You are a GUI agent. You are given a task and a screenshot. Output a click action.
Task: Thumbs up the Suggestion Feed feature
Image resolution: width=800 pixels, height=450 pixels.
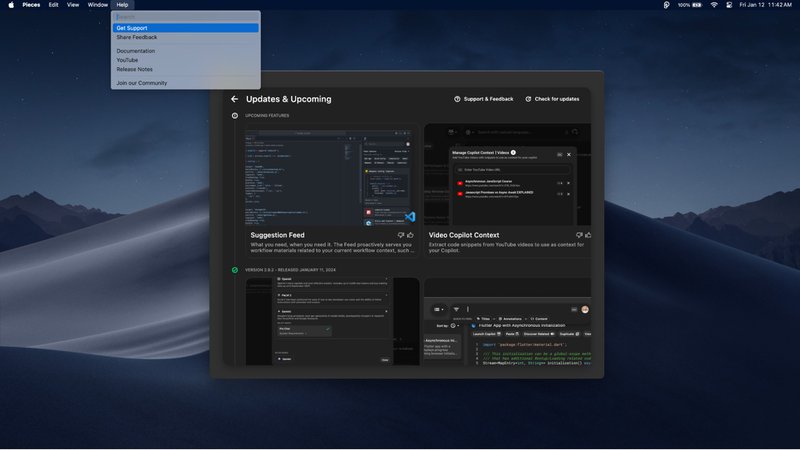pos(410,235)
